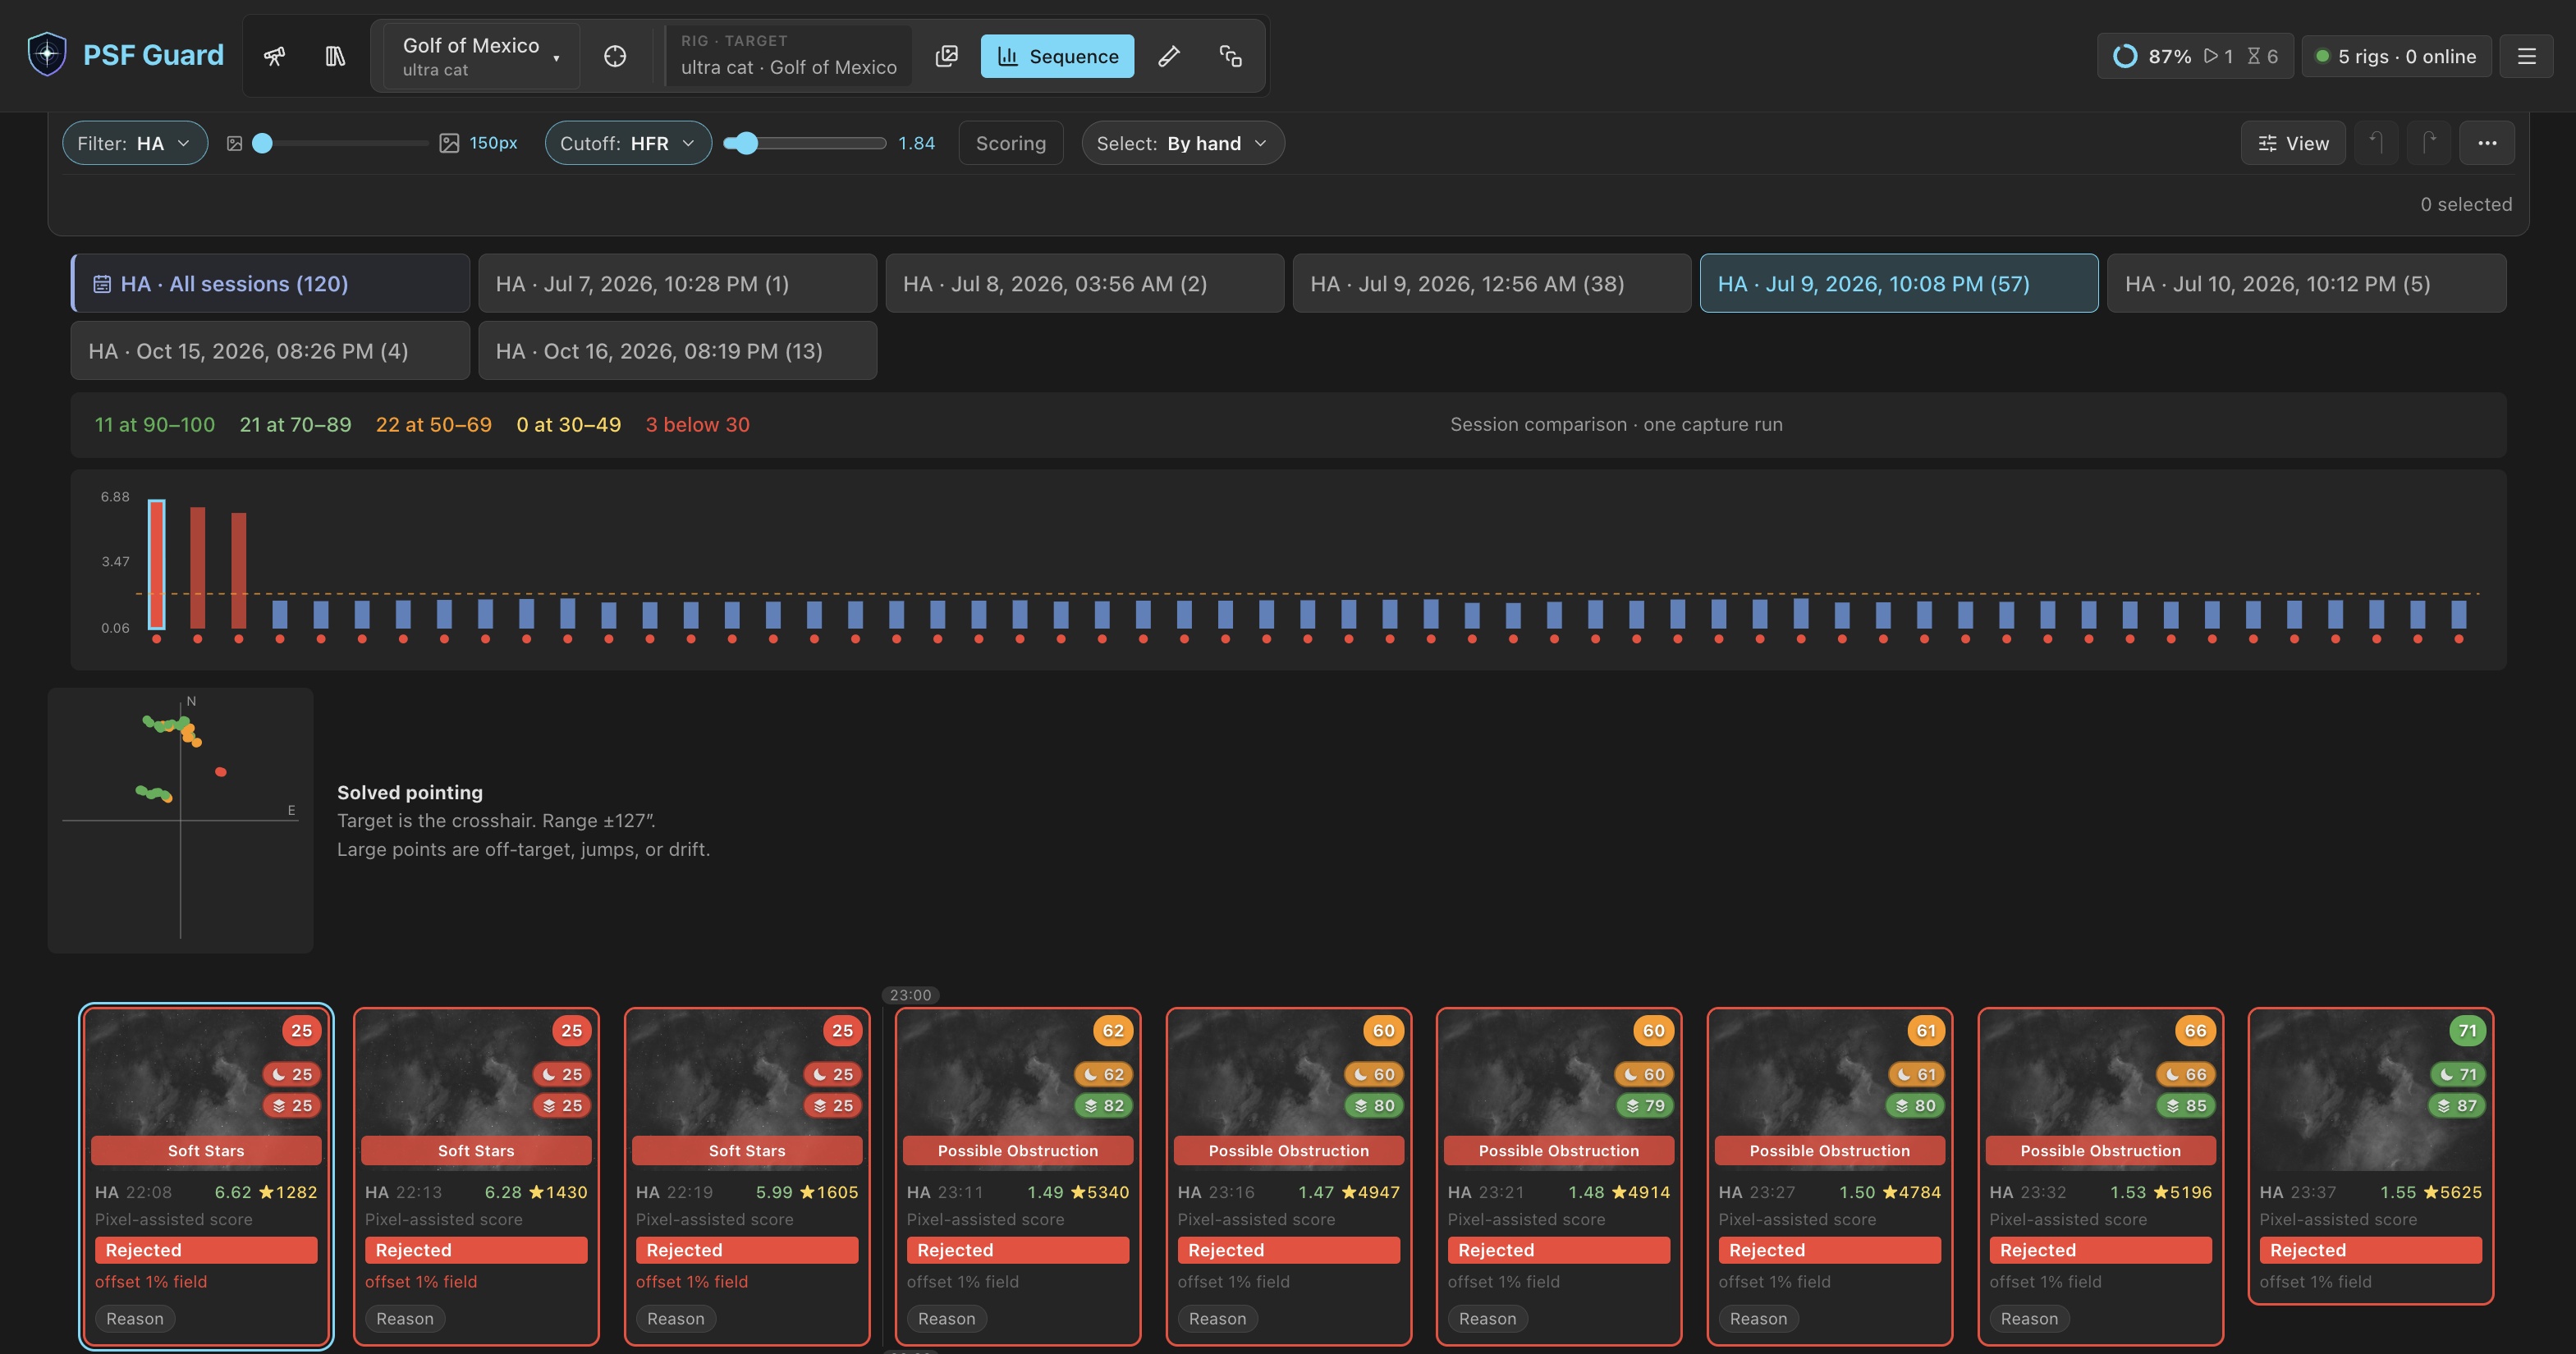Adjust the HFR cutoff slider handle

pos(747,143)
